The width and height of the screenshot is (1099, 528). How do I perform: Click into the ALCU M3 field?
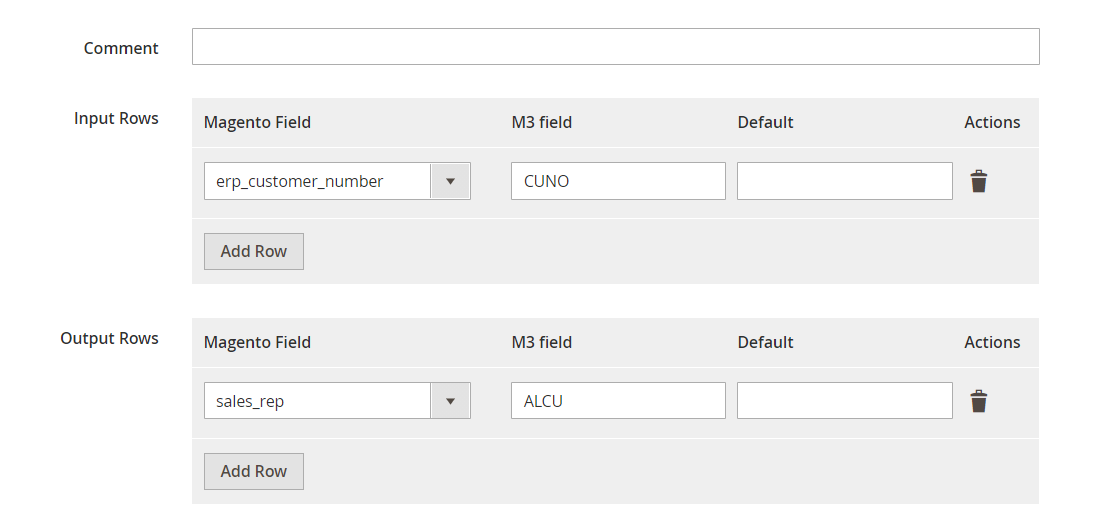pos(618,401)
